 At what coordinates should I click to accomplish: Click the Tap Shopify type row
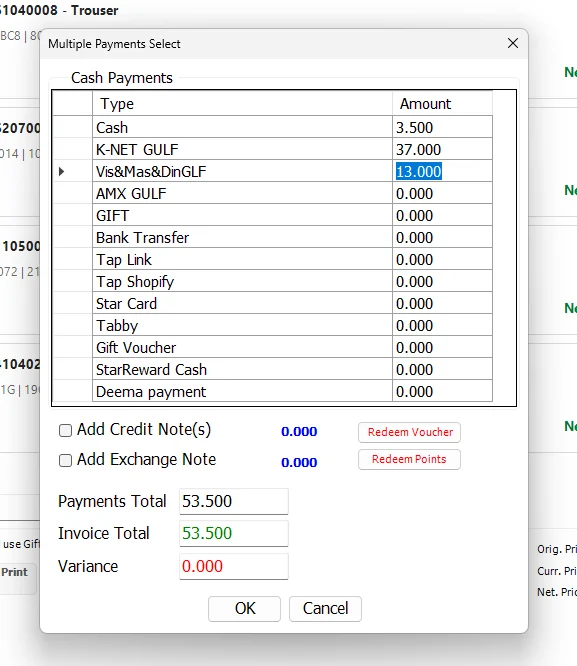(x=242, y=282)
